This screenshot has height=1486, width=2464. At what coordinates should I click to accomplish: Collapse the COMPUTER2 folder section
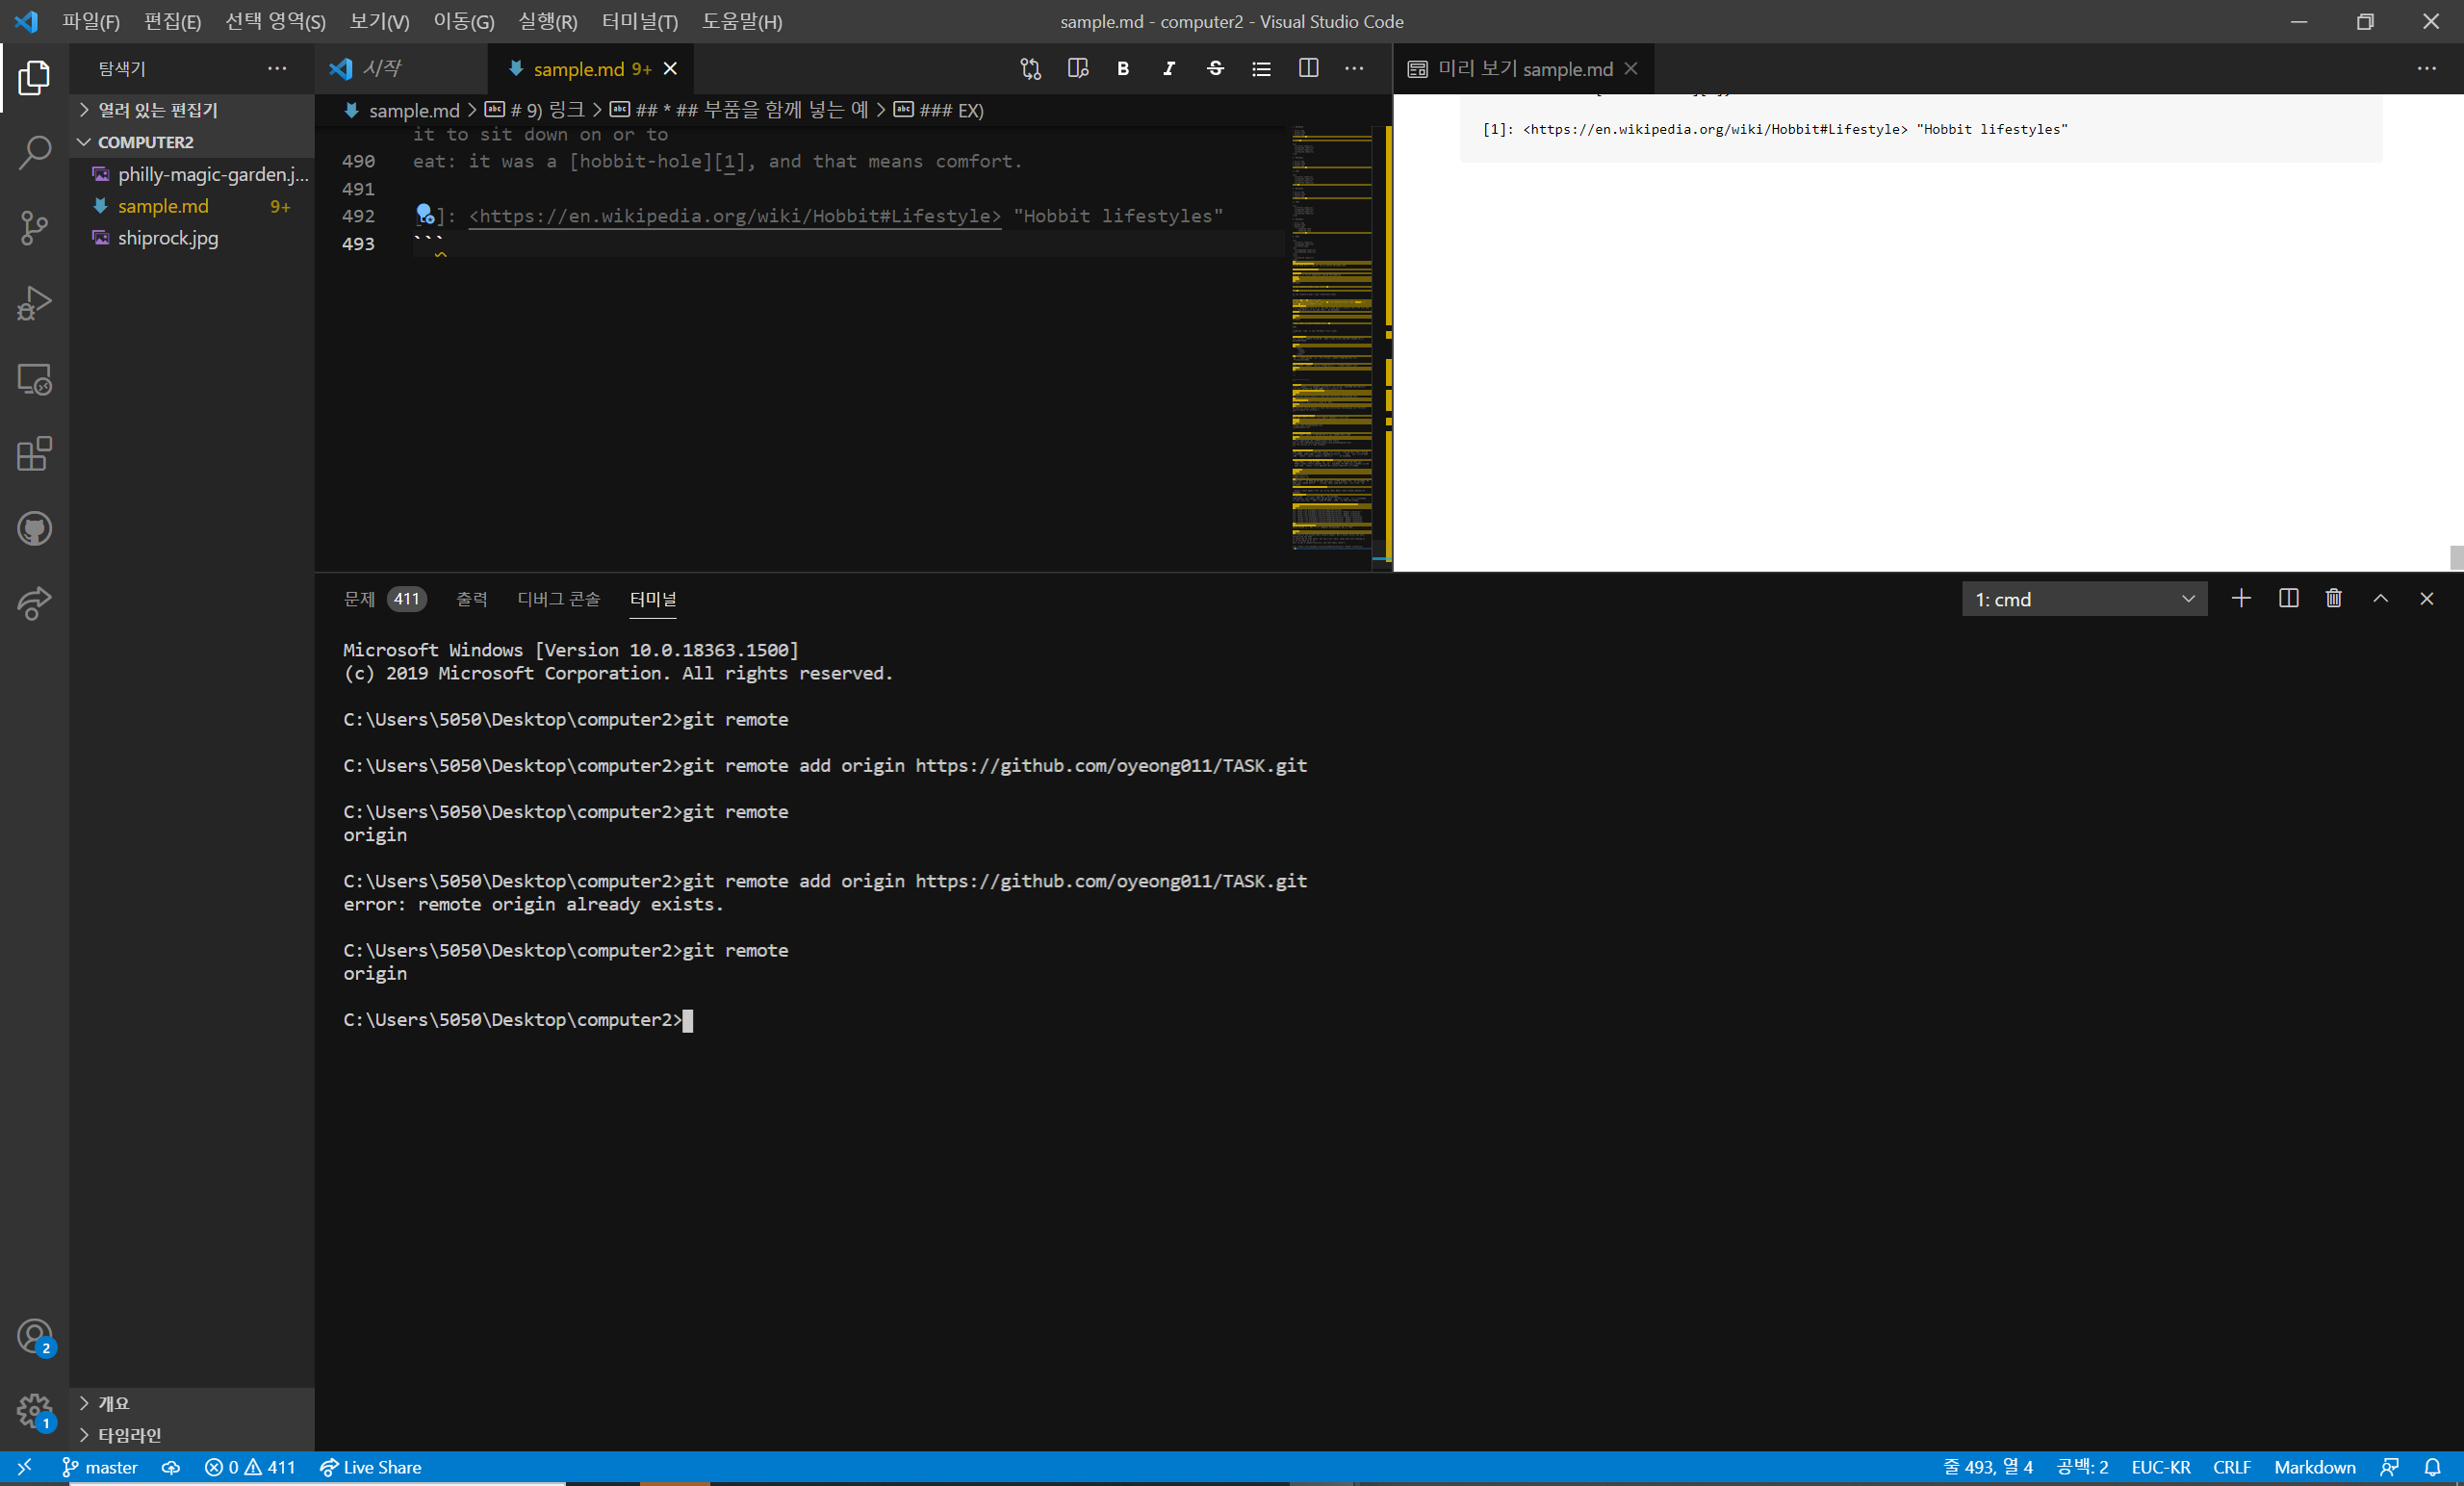192,142
